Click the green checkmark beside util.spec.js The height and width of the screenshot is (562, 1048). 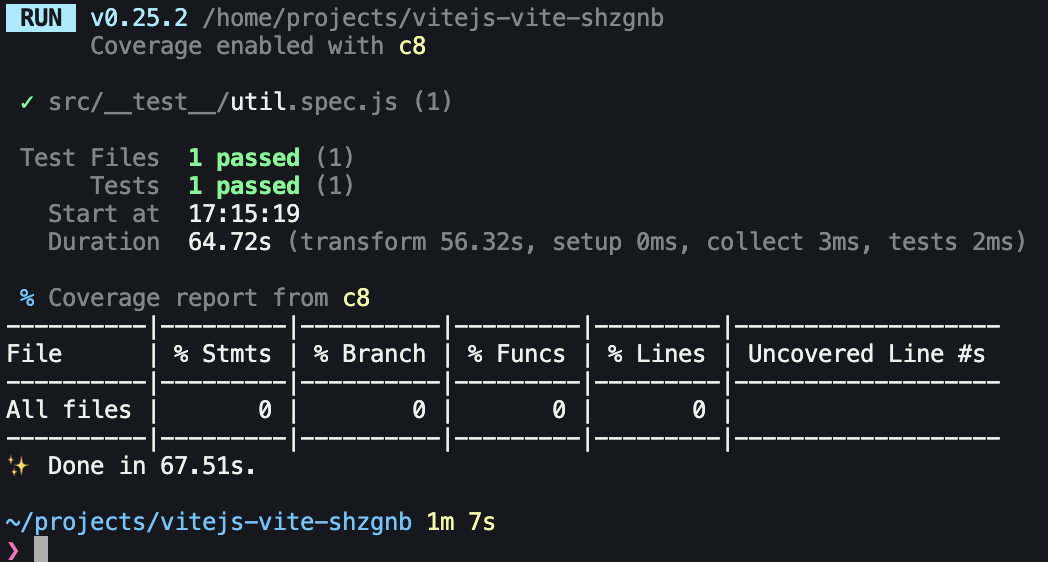pos(27,102)
